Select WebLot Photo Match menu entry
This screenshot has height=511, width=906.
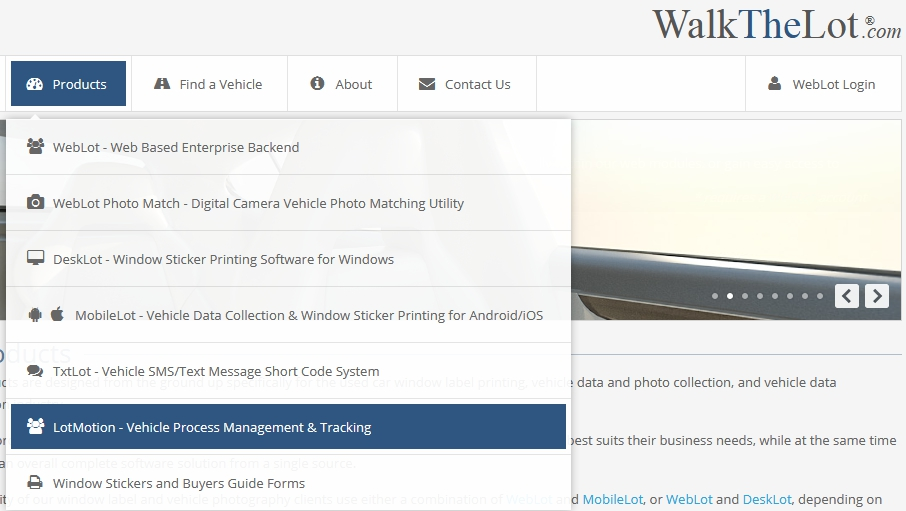coord(288,203)
